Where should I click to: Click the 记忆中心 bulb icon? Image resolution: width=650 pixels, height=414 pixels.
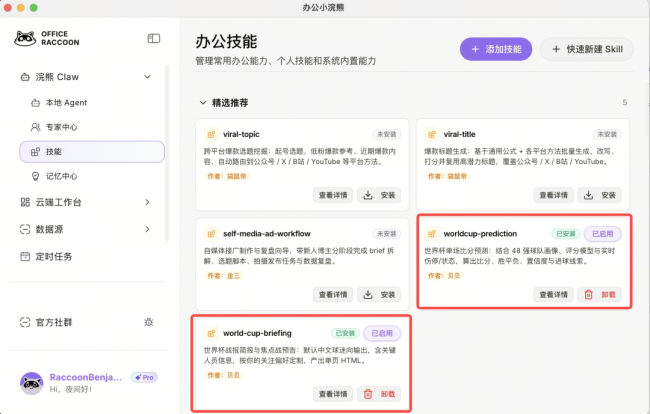(x=36, y=177)
